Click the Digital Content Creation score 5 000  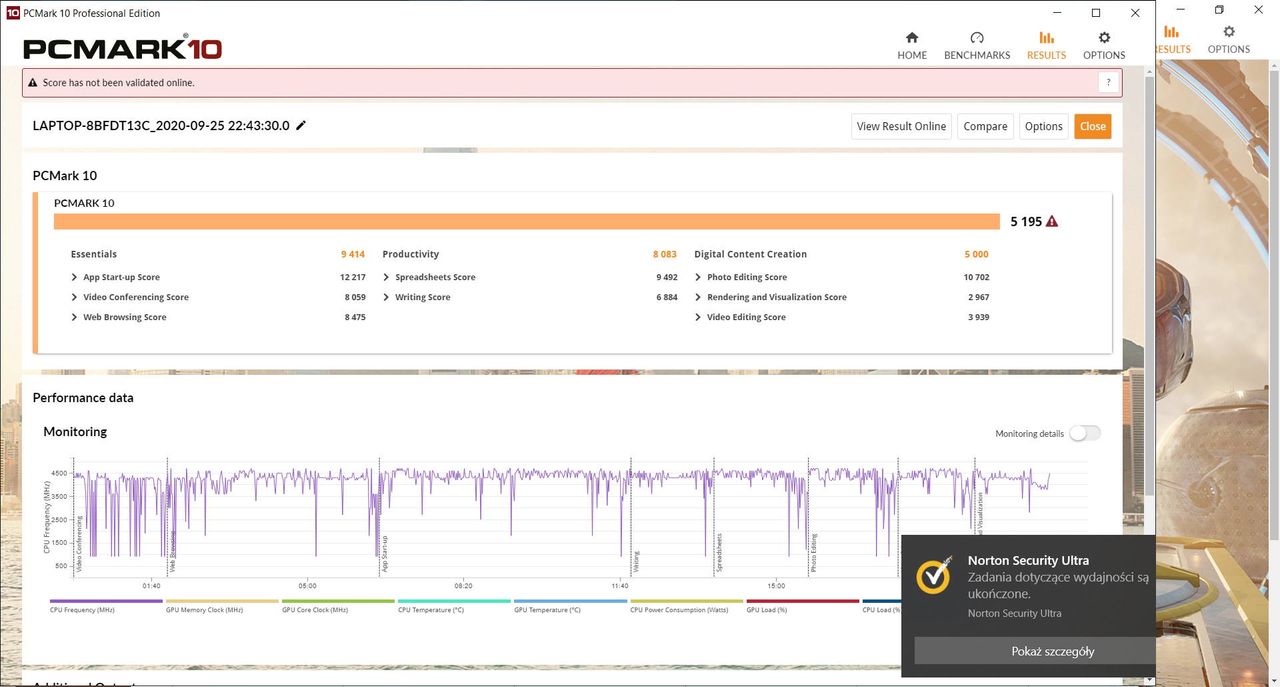[x=976, y=254]
